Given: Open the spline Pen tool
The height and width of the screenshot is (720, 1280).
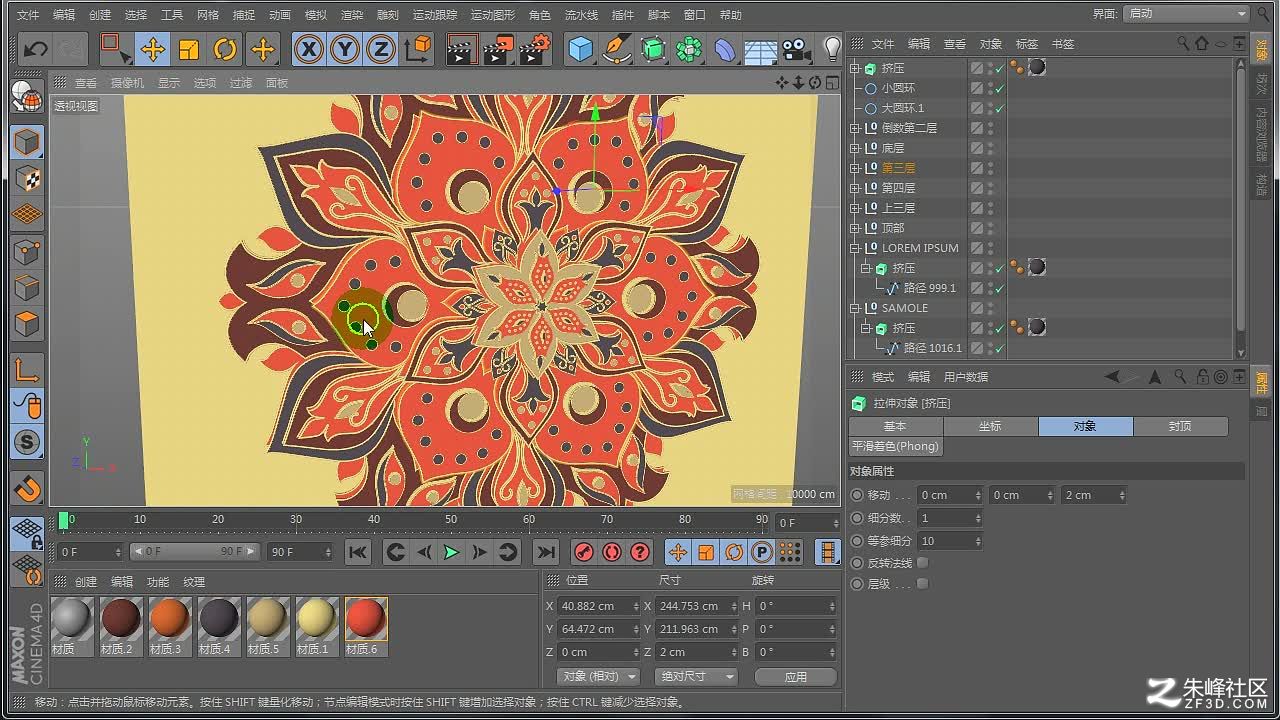Looking at the screenshot, I should coord(617,49).
